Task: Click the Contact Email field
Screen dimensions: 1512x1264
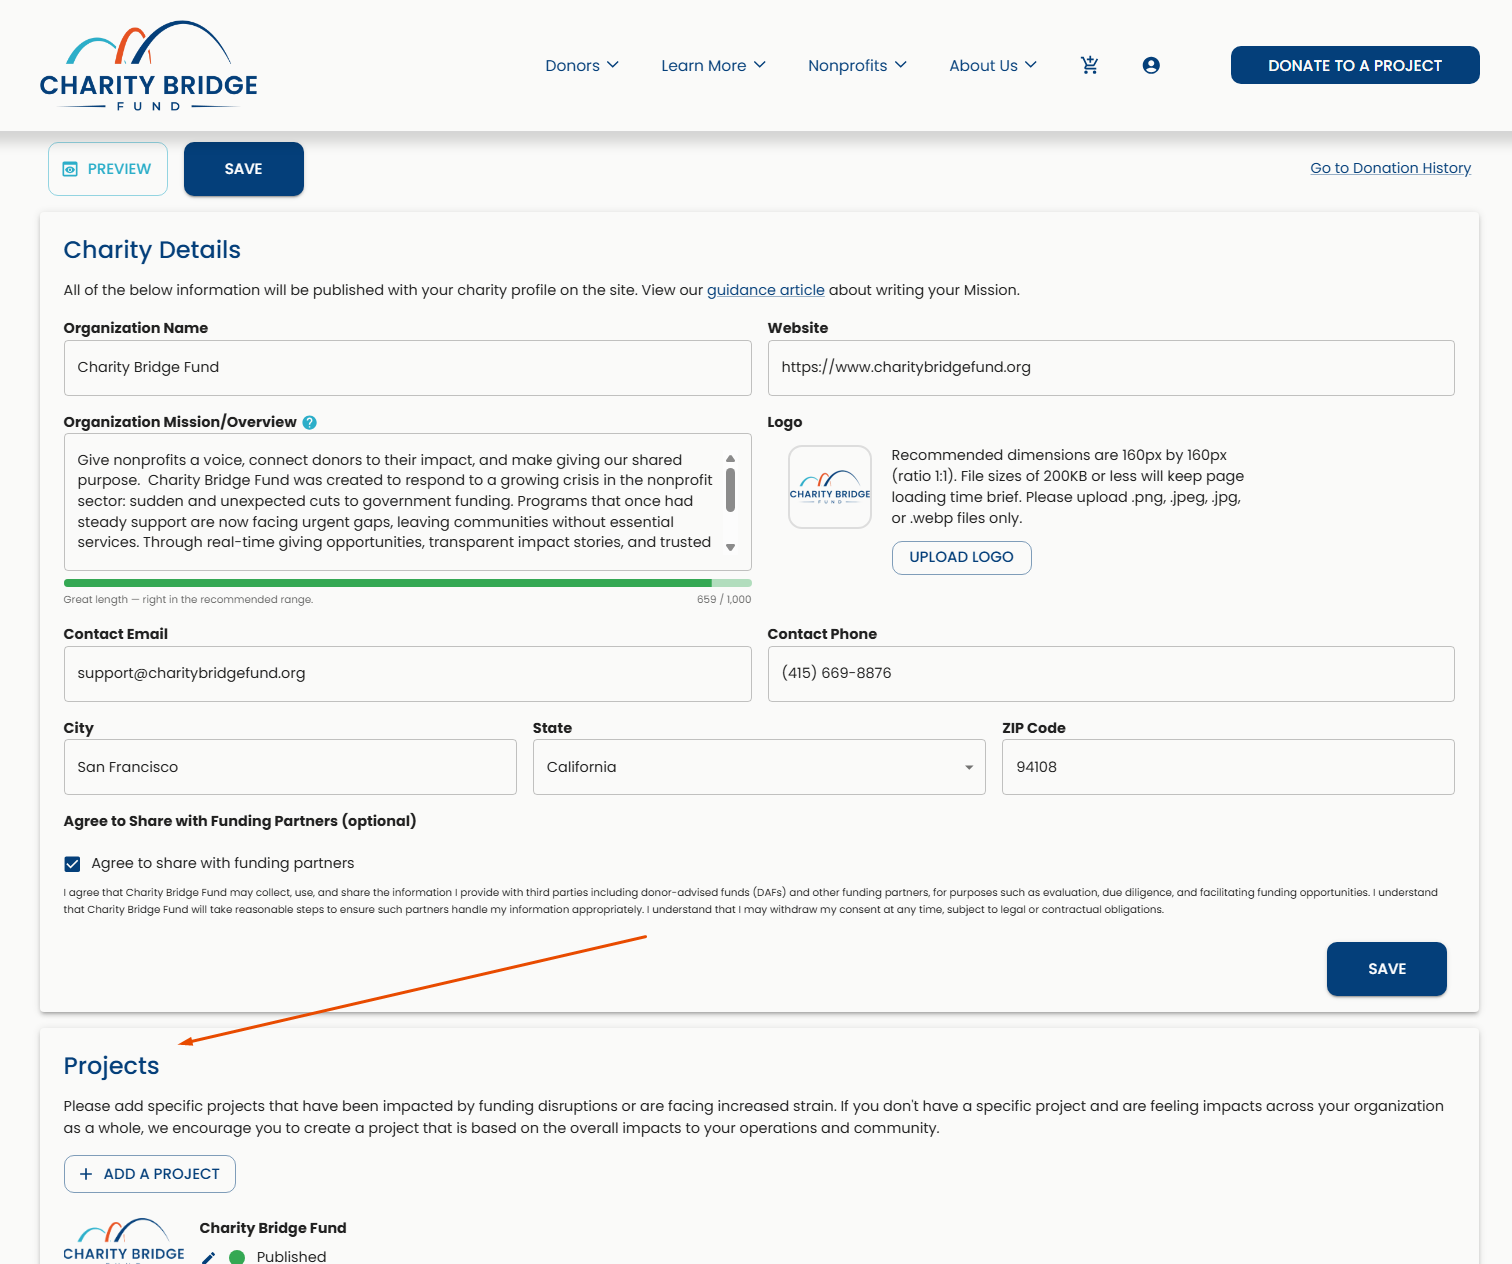Action: (x=407, y=674)
